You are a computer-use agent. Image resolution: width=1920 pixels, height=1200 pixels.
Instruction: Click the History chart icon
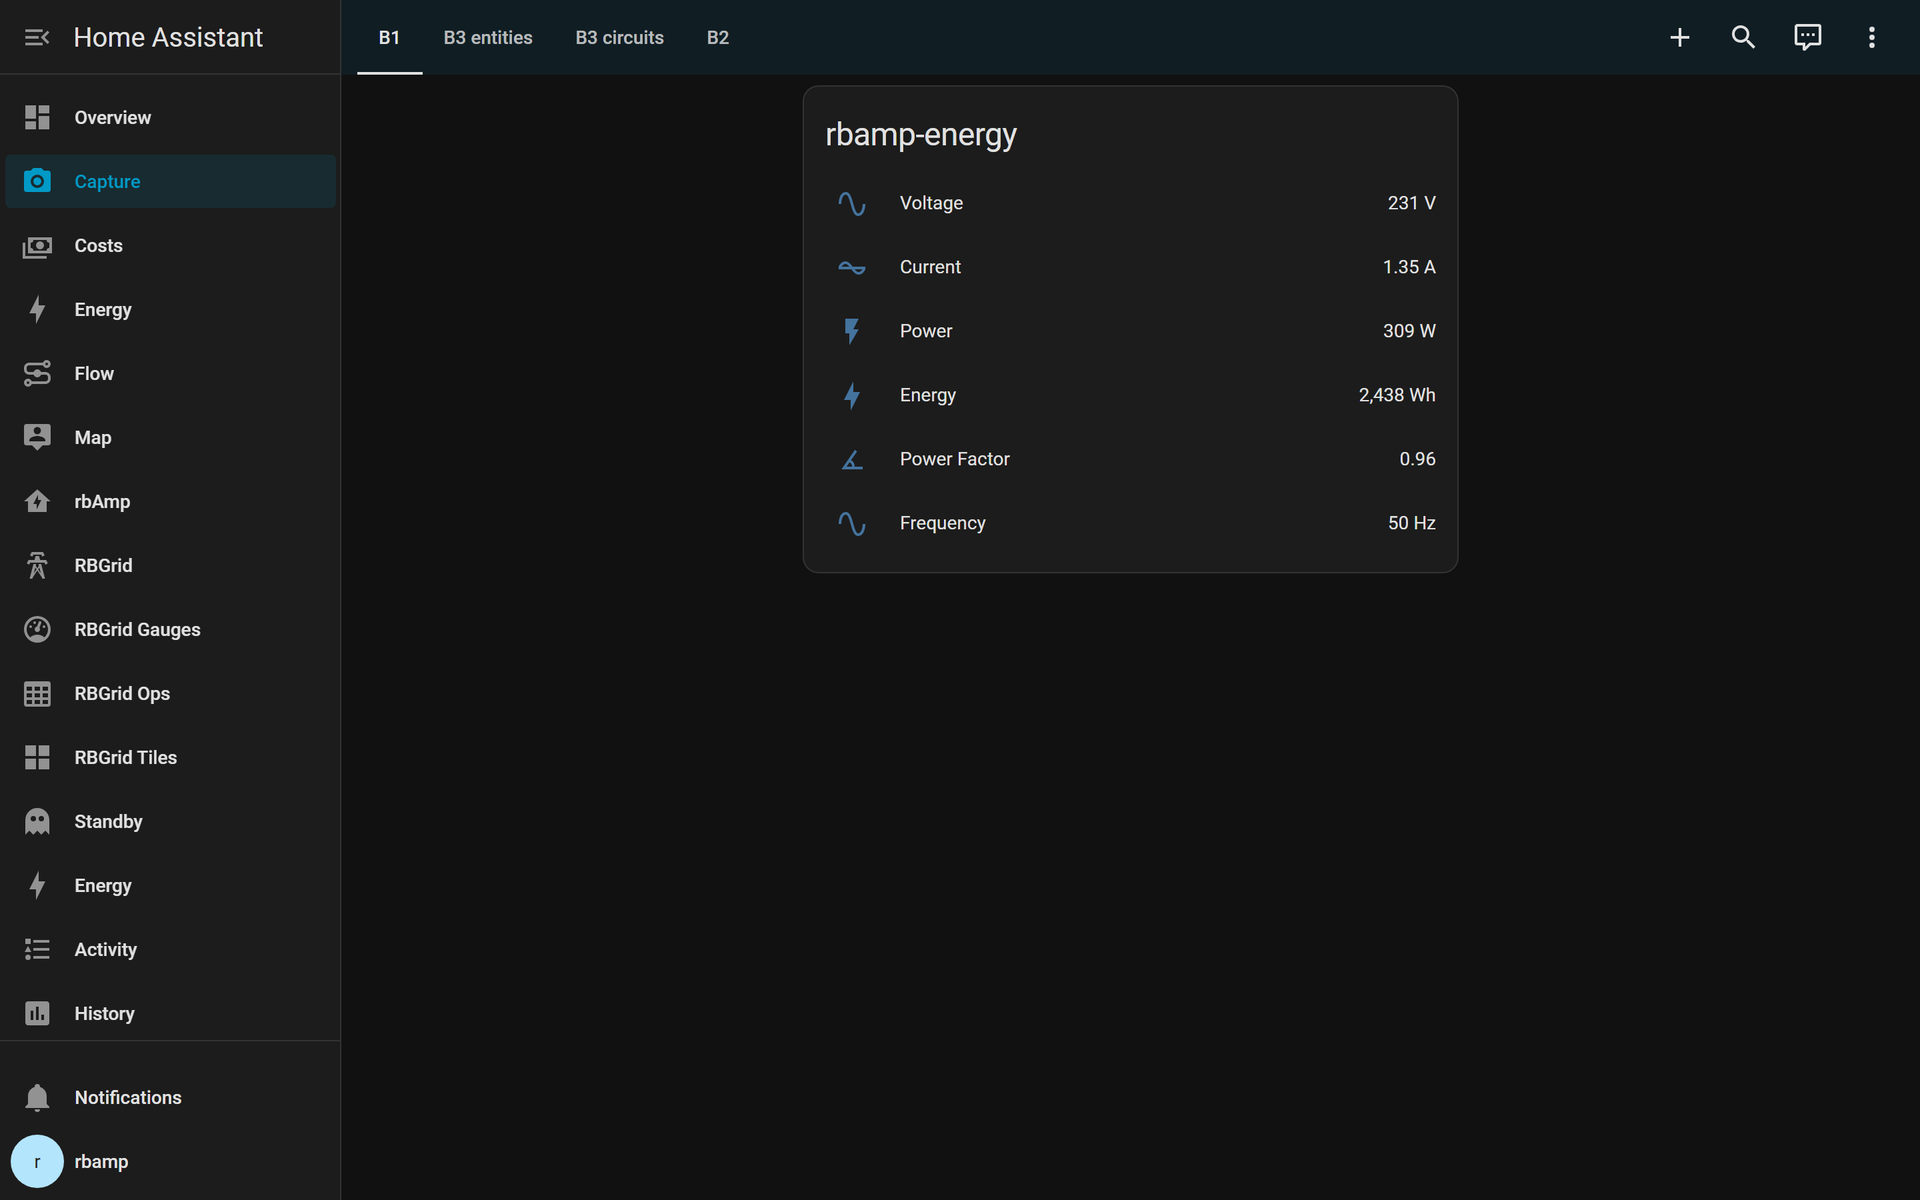37,1014
